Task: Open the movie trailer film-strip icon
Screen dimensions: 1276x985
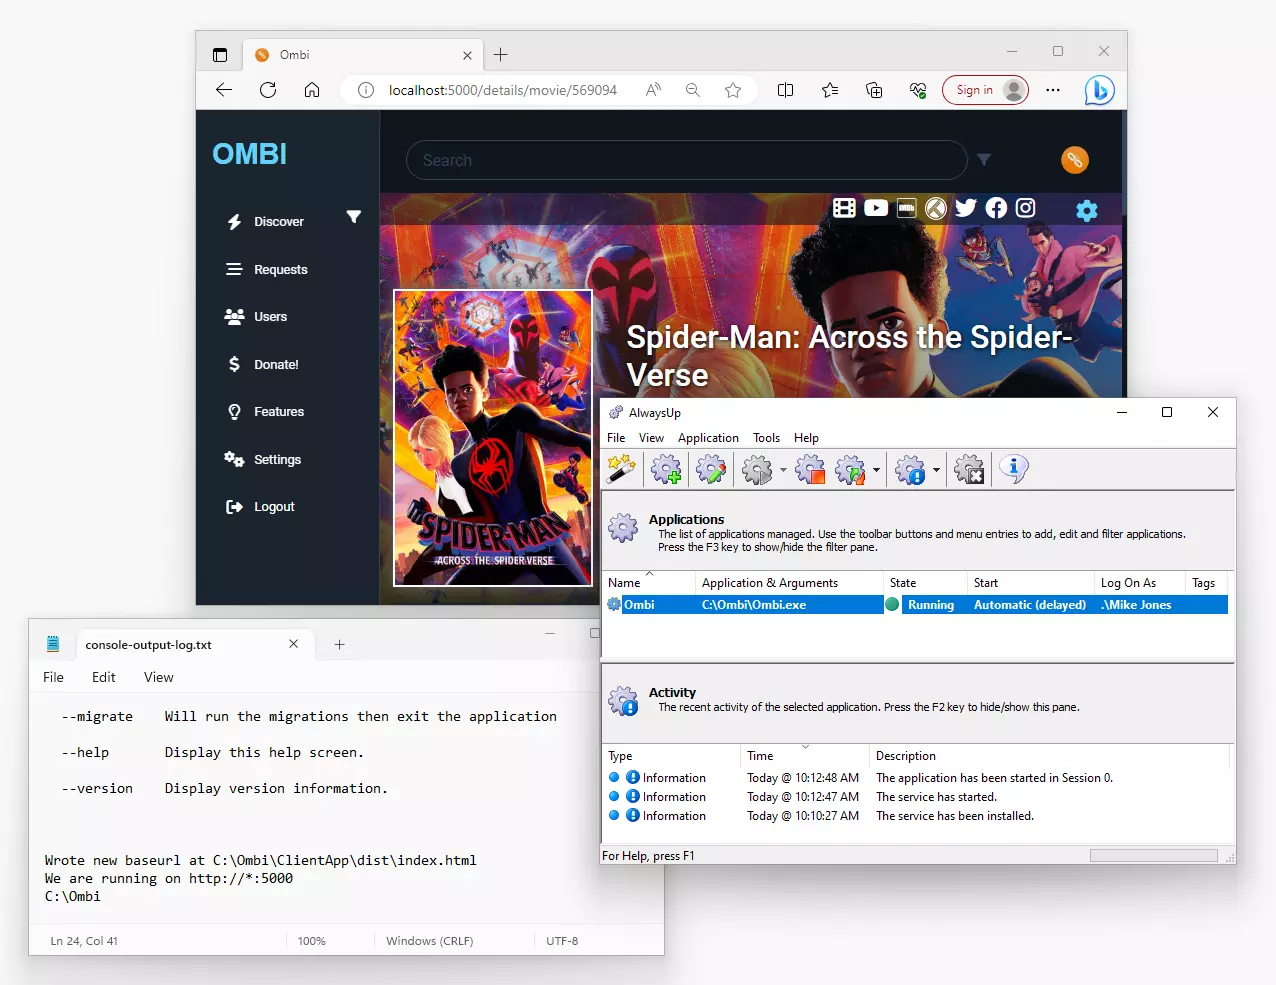Action: point(844,208)
